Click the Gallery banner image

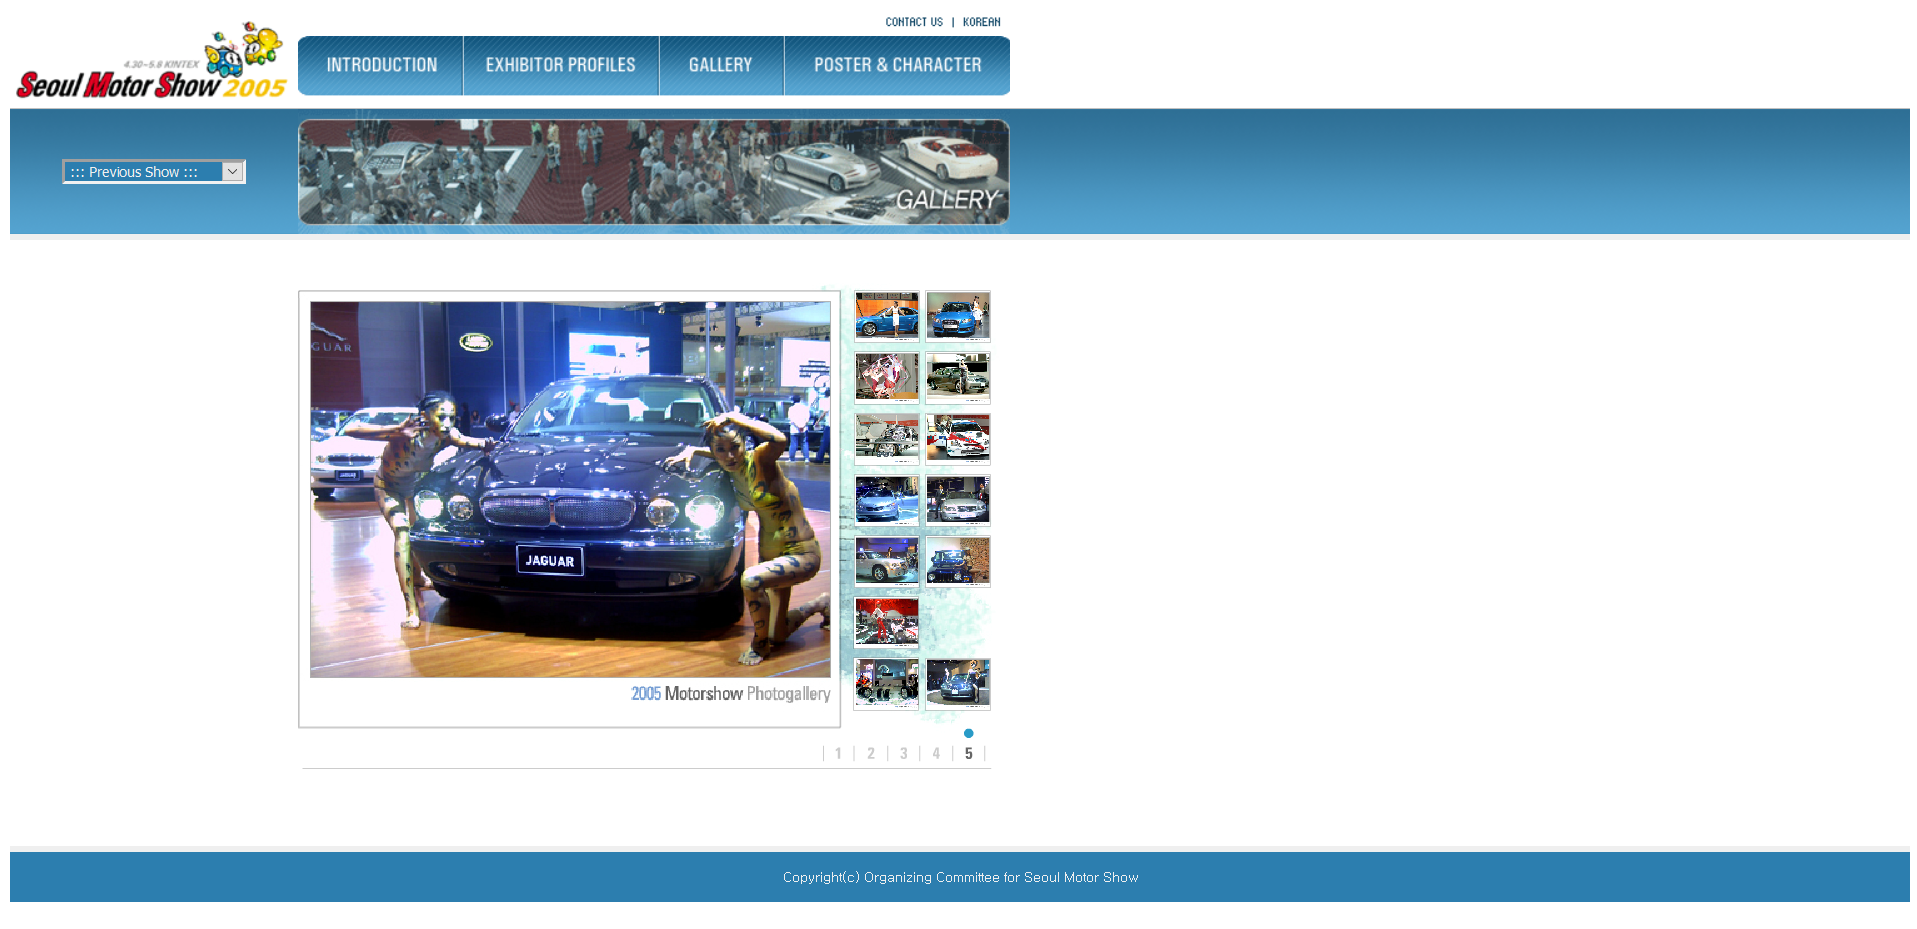(653, 172)
